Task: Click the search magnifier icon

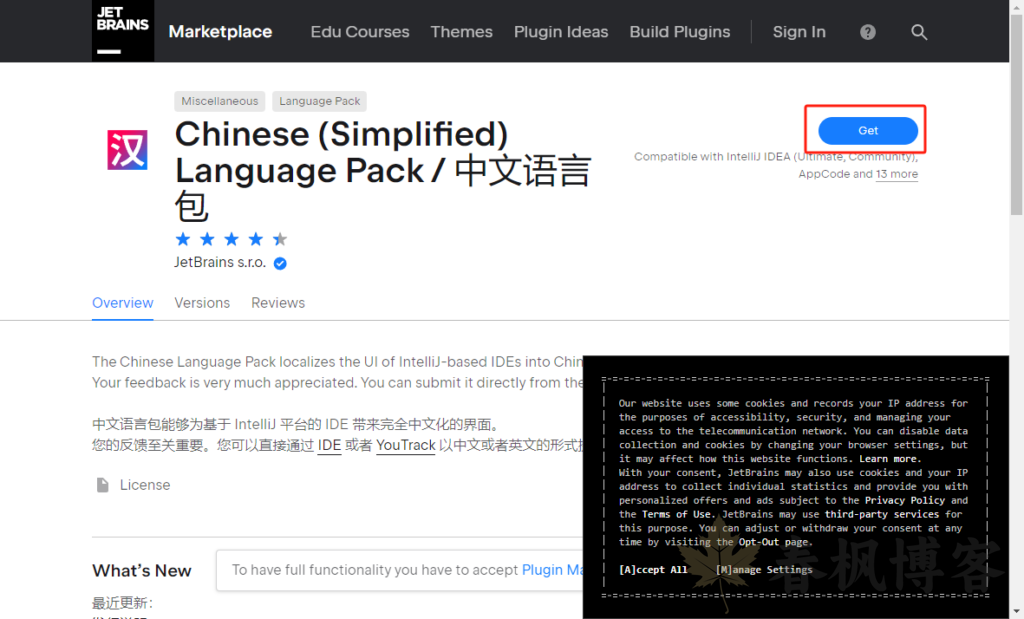Action: pyautogui.click(x=919, y=32)
